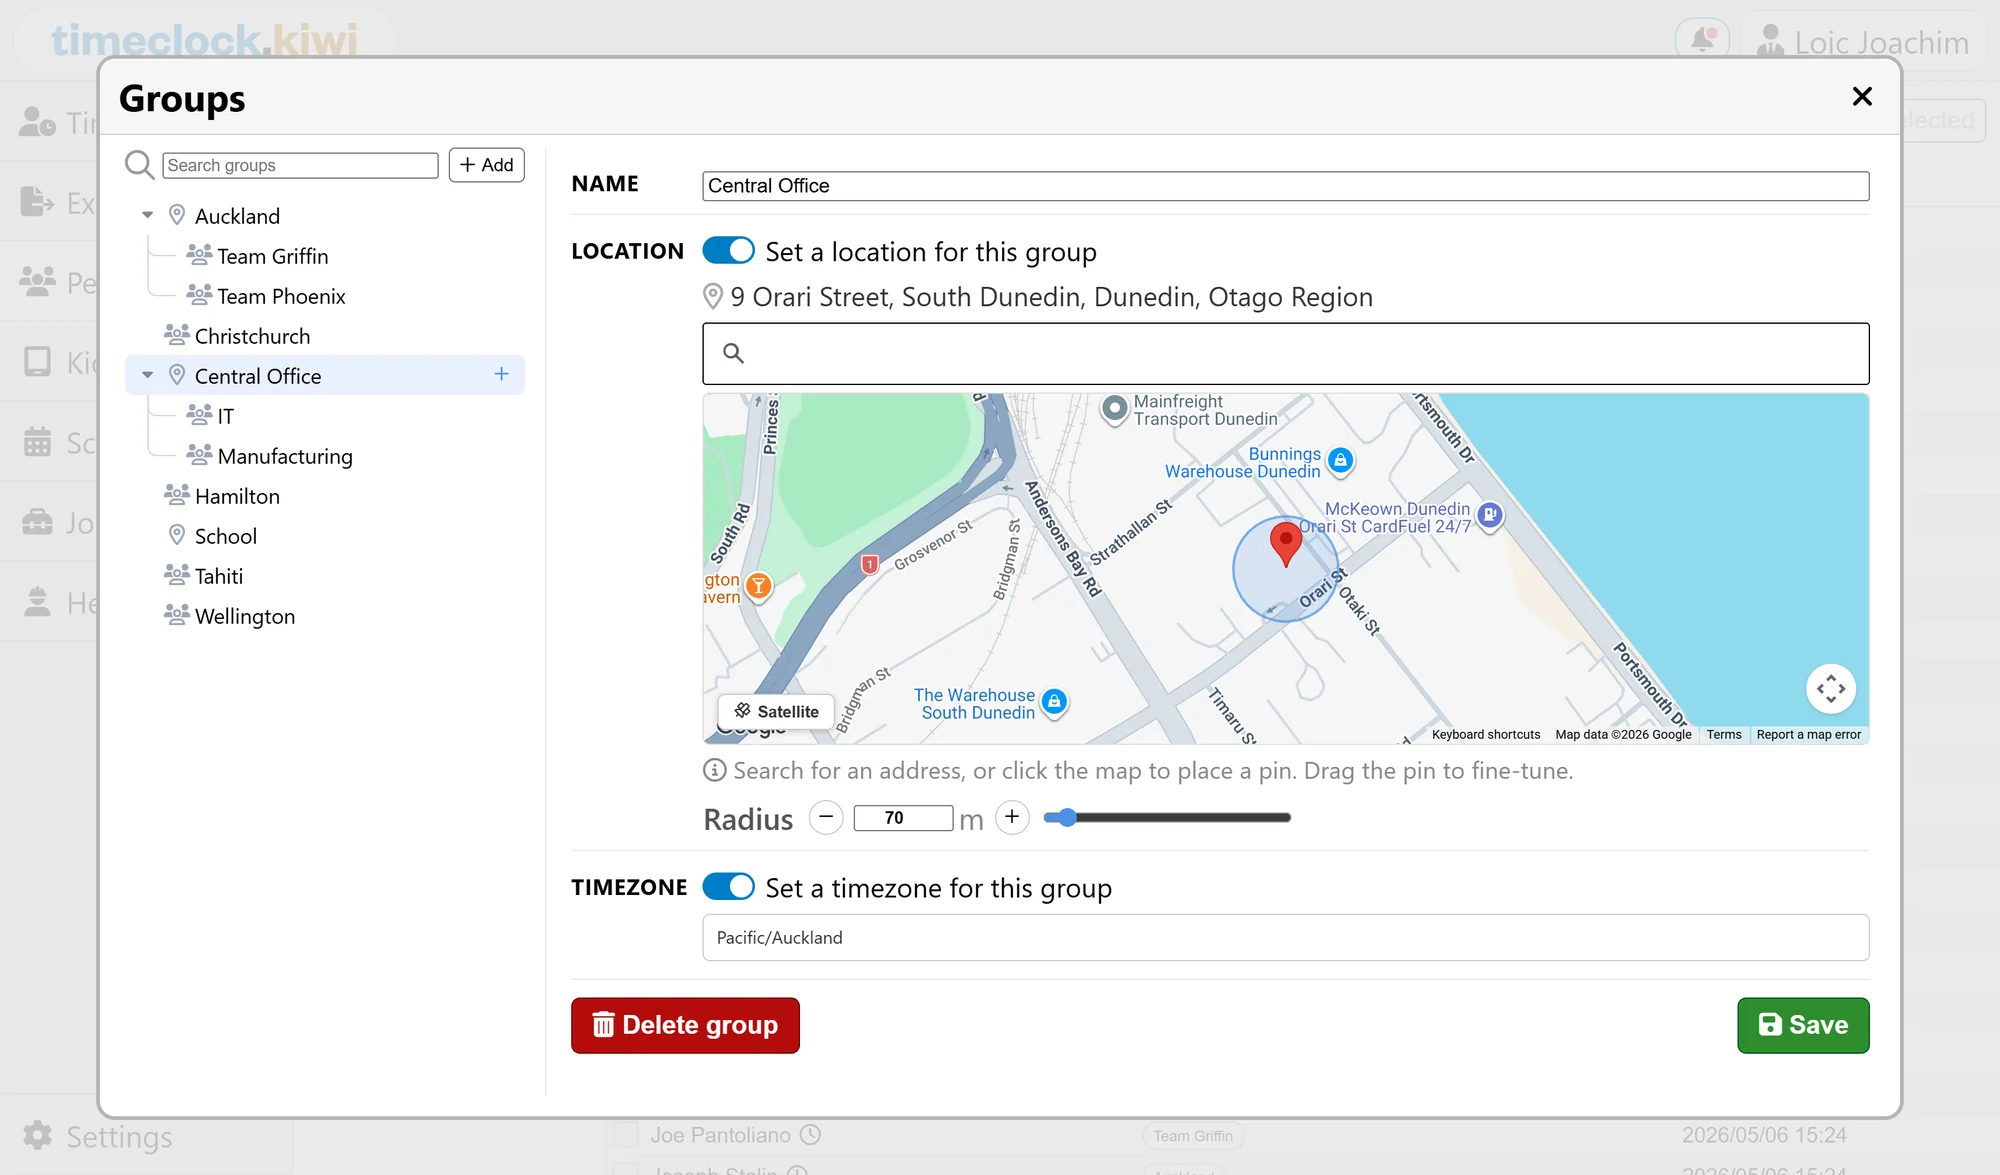The height and width of the screenshot is (1175, 2000).
Task: Select Team Griffin in group tree
Action: (273, 256)
